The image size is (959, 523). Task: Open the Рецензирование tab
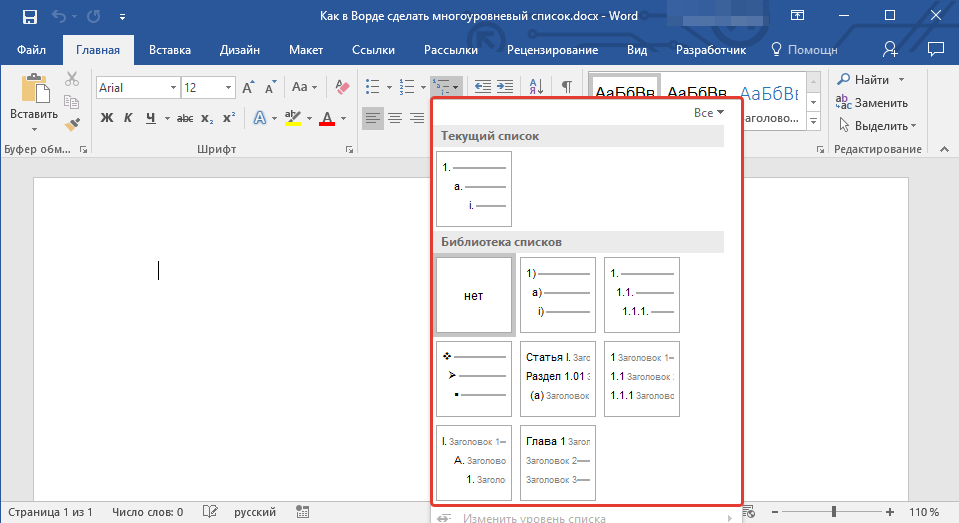552,50
